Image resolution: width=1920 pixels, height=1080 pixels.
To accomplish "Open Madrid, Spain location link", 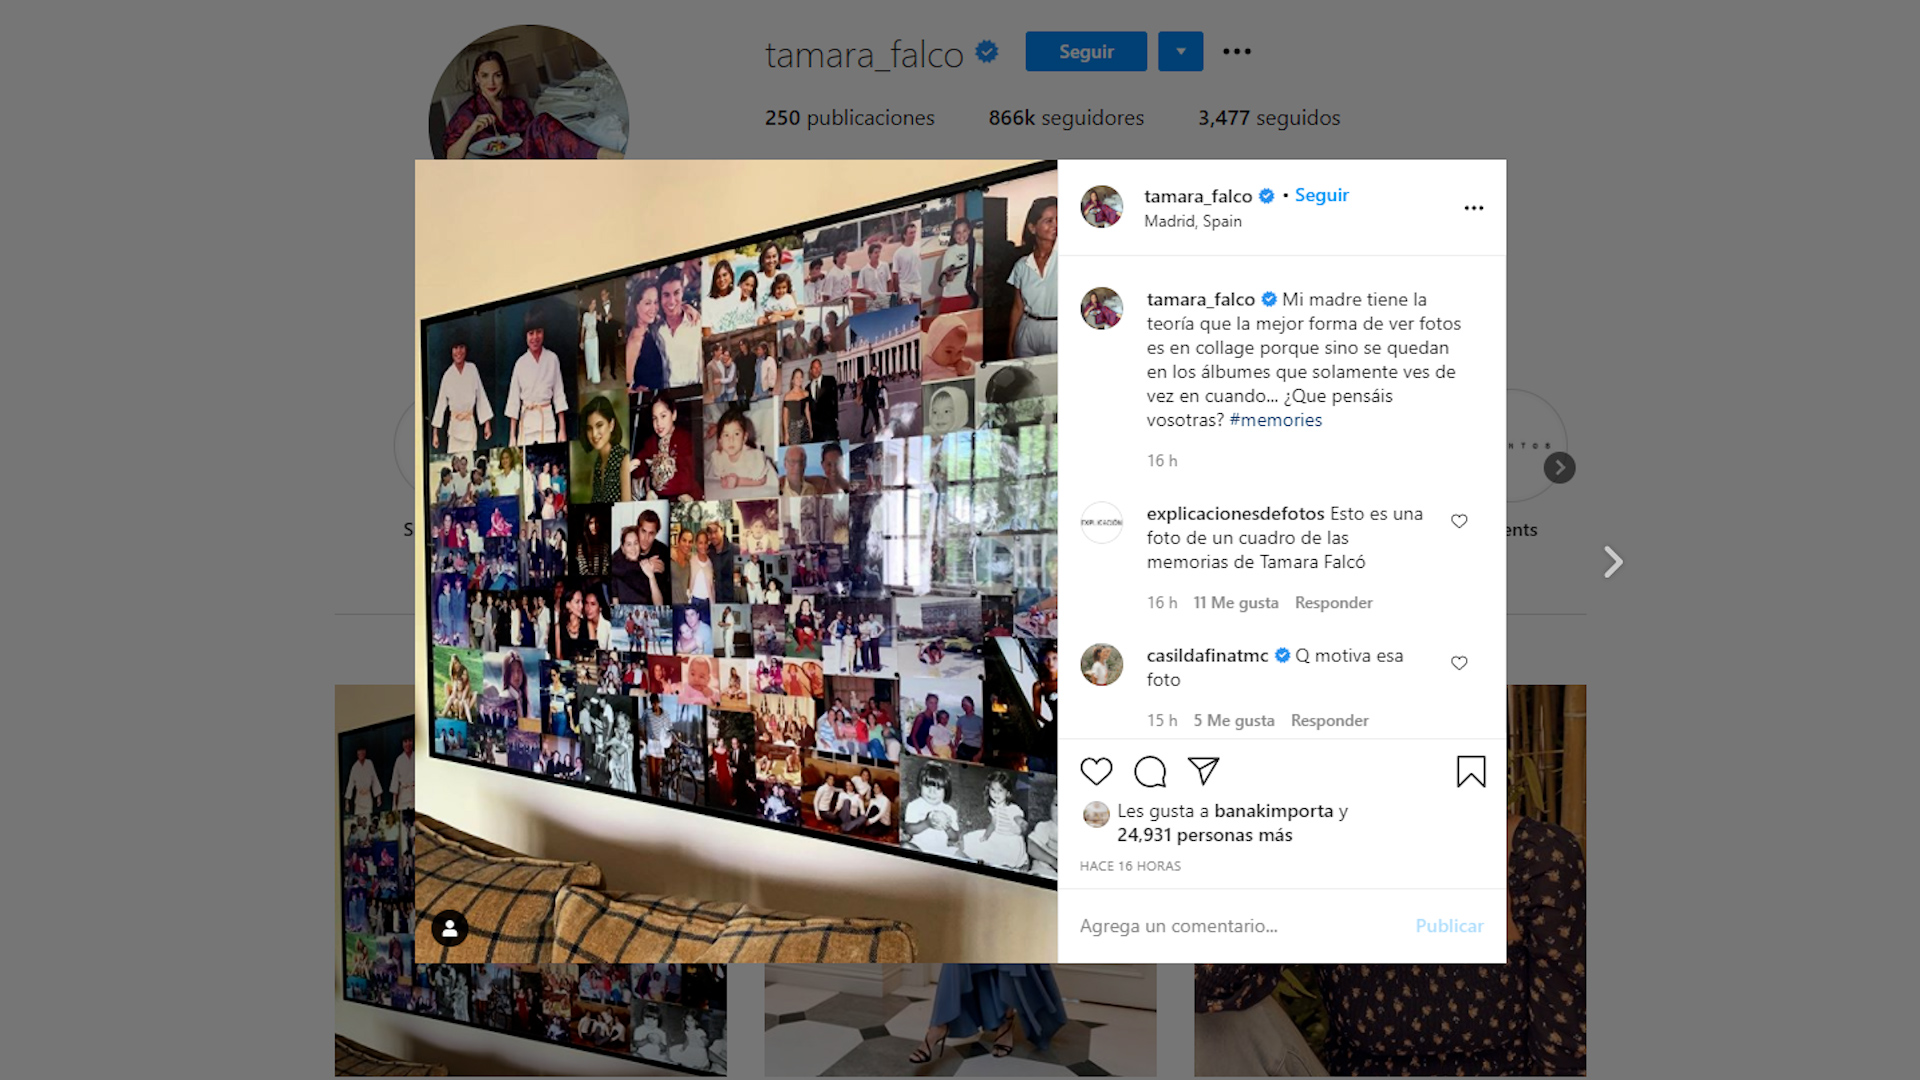I will coord(1193,221).
